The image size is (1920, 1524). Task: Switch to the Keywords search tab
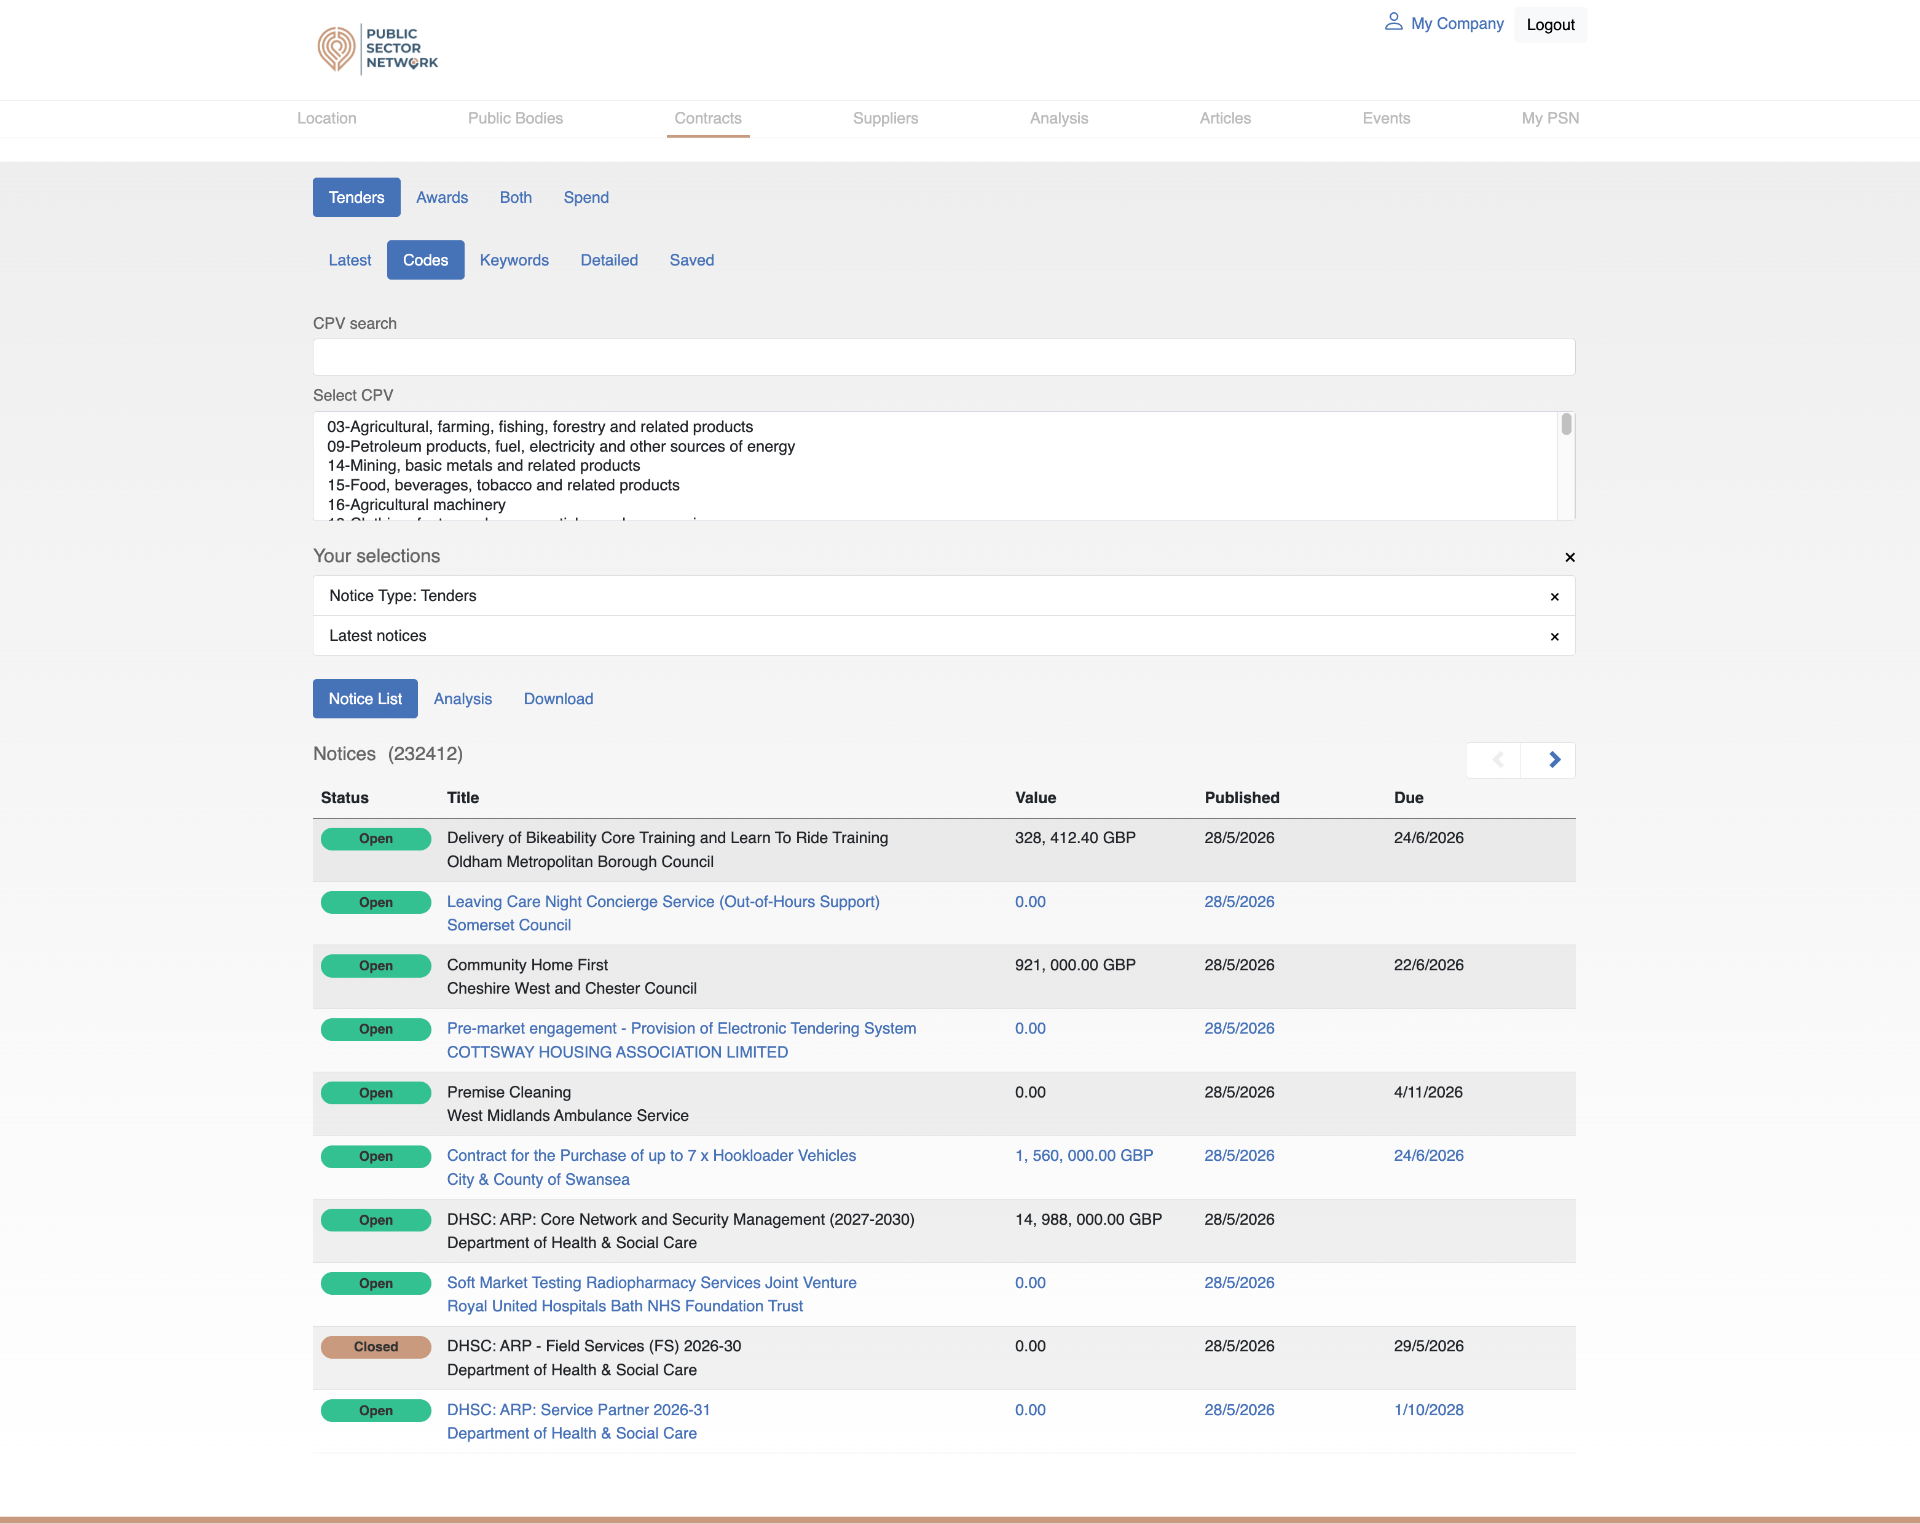(514, 260)
